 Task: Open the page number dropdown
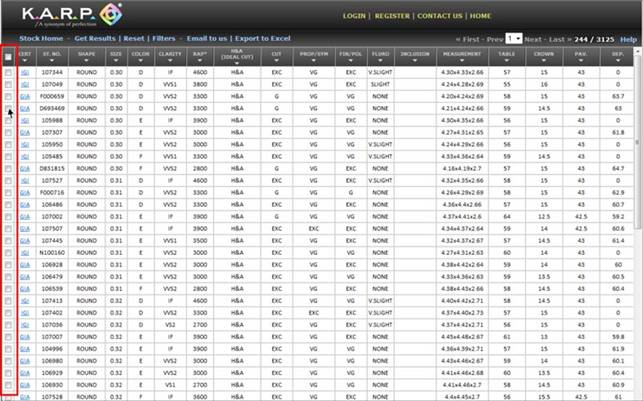[515, 37]
